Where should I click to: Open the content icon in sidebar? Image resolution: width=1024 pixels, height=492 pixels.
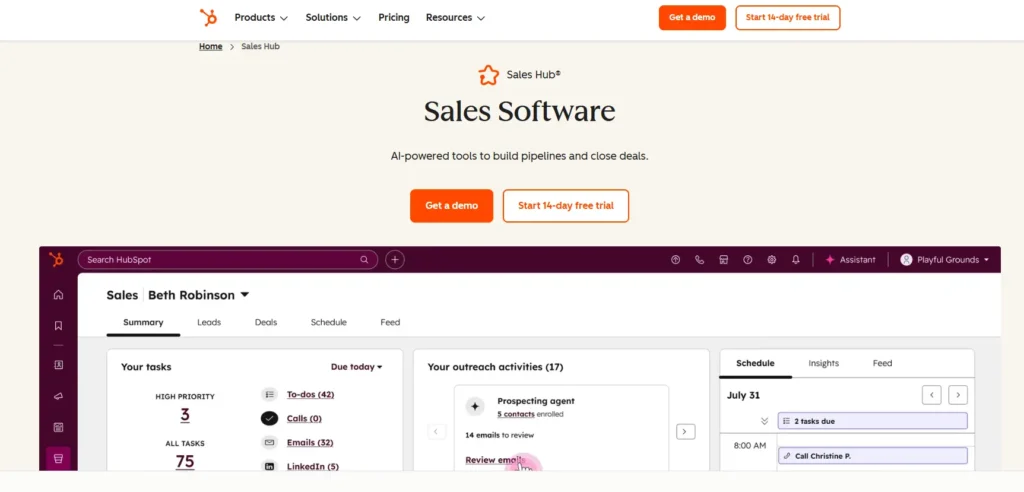tap(58, 427)
